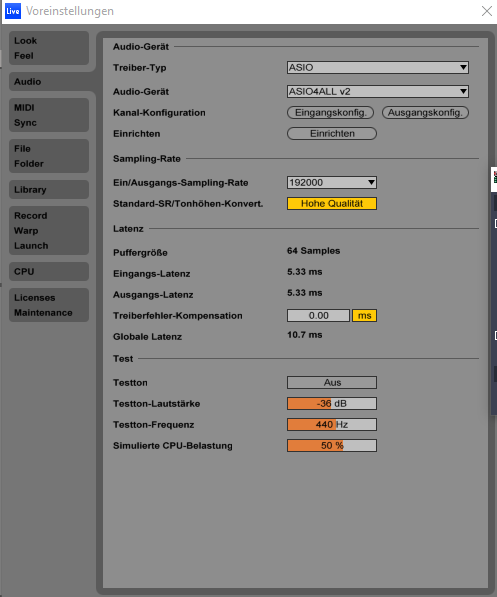
Task: Select the File Folder tab
Action: point(49,156)
